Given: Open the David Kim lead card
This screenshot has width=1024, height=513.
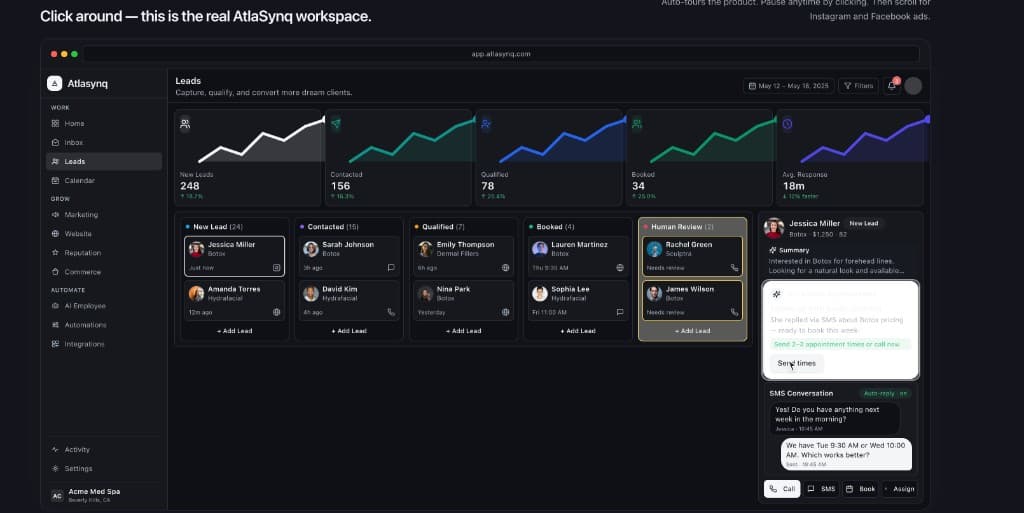Looking at the screenshot, I should point(349,300).
